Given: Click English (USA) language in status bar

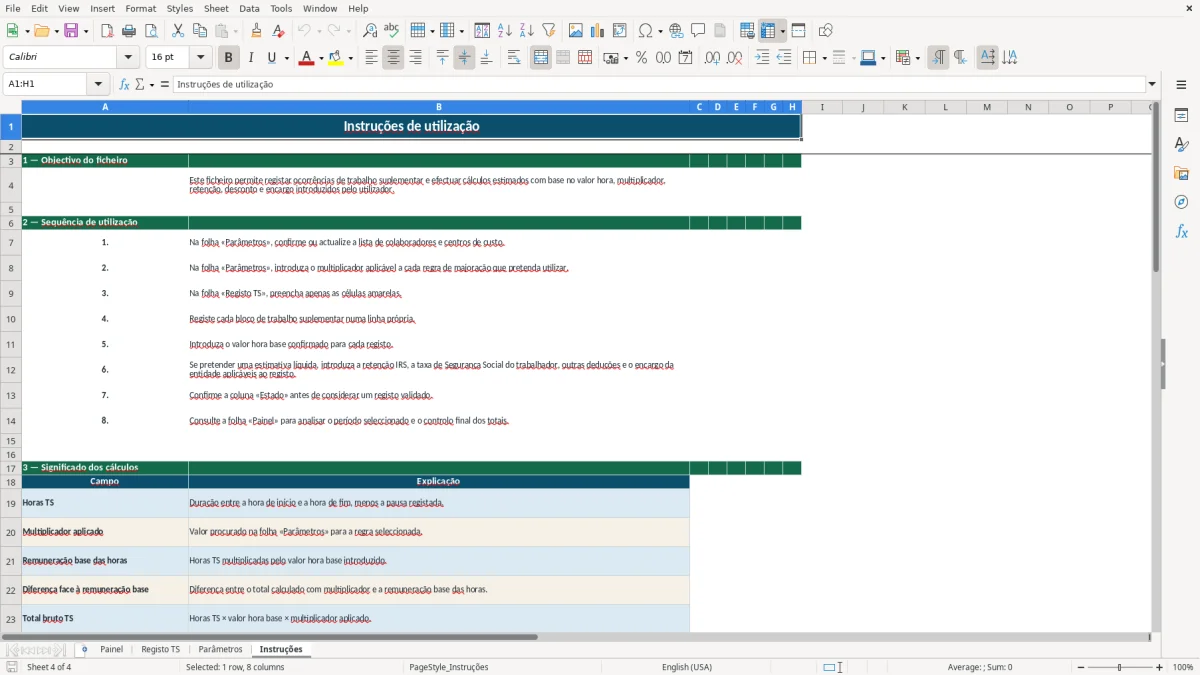Looking at the screenshot, I should point(687,667).
